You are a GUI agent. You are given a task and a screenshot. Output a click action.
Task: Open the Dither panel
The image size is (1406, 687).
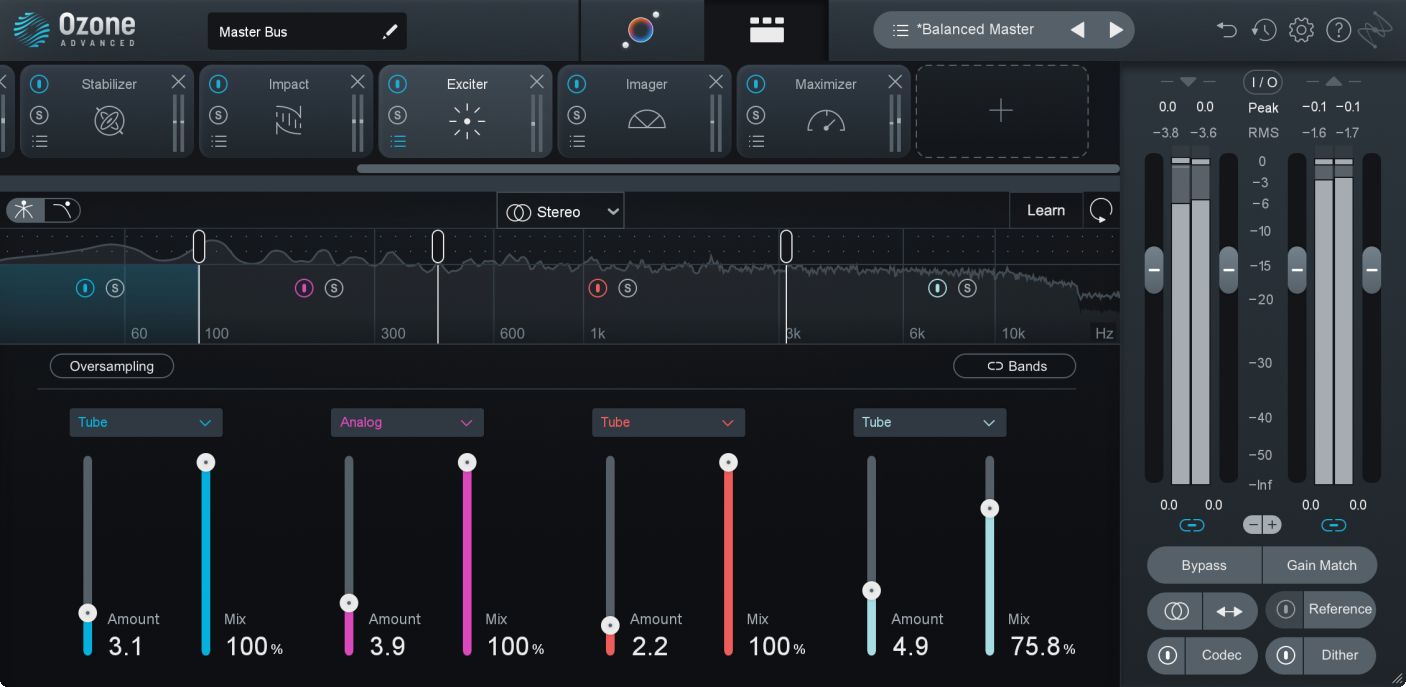(1339, 655)
